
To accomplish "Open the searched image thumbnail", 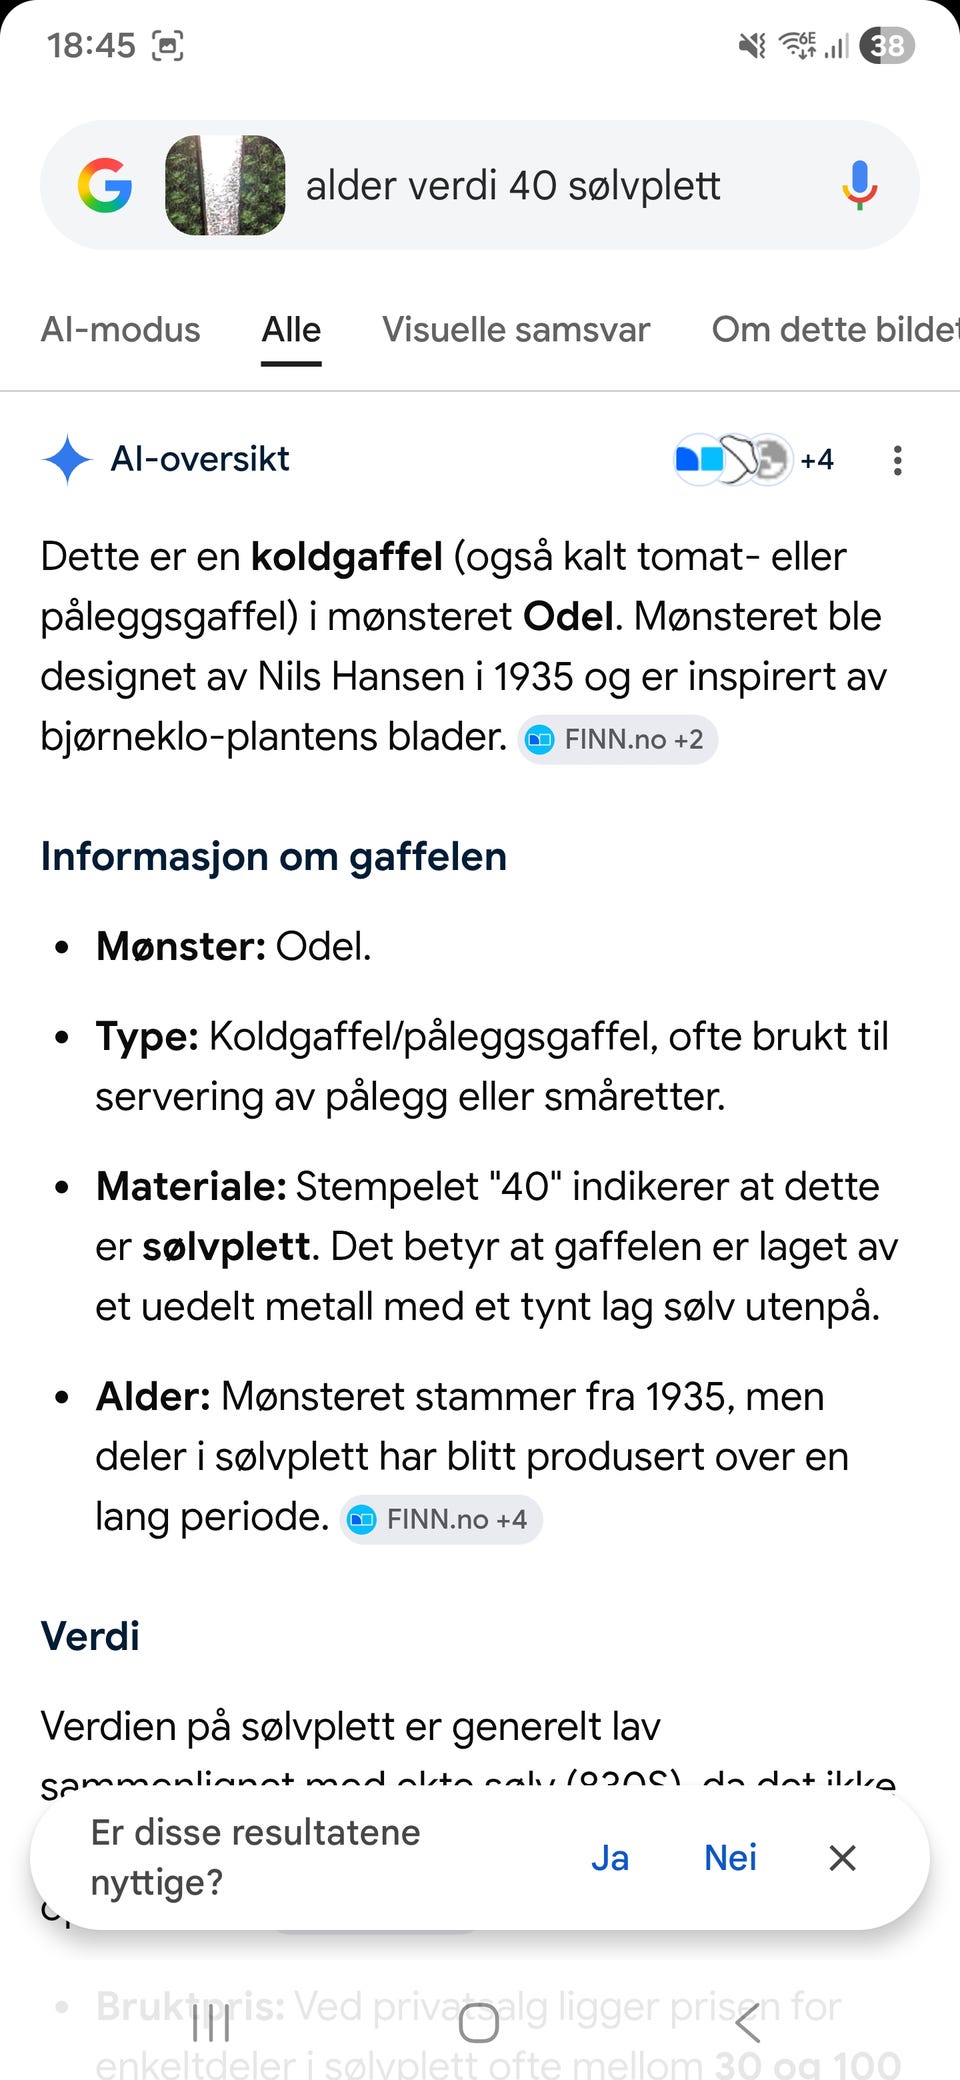I will tap(225, 185).
